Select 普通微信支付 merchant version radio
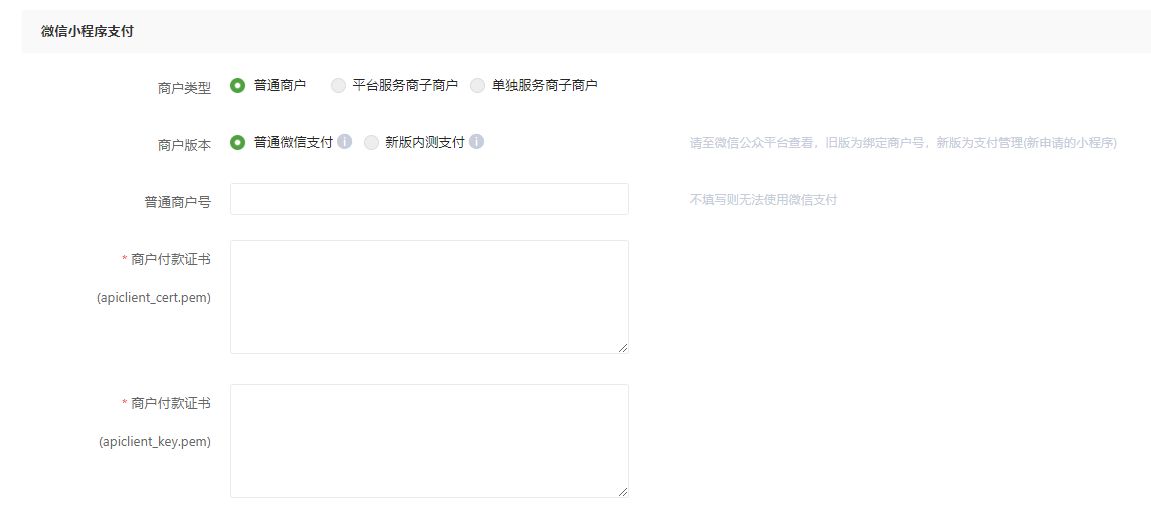Image resolution: width=1151 pixels, height=527 pixels. 238,143
